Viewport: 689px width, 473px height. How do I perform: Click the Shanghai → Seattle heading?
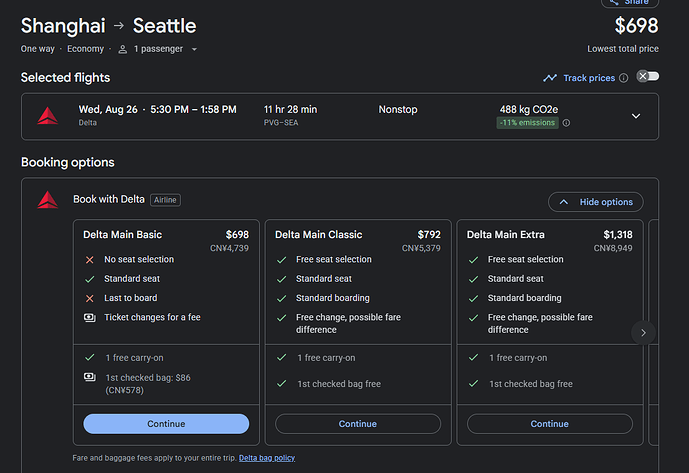pyautogui.click(x=109, y=25)
